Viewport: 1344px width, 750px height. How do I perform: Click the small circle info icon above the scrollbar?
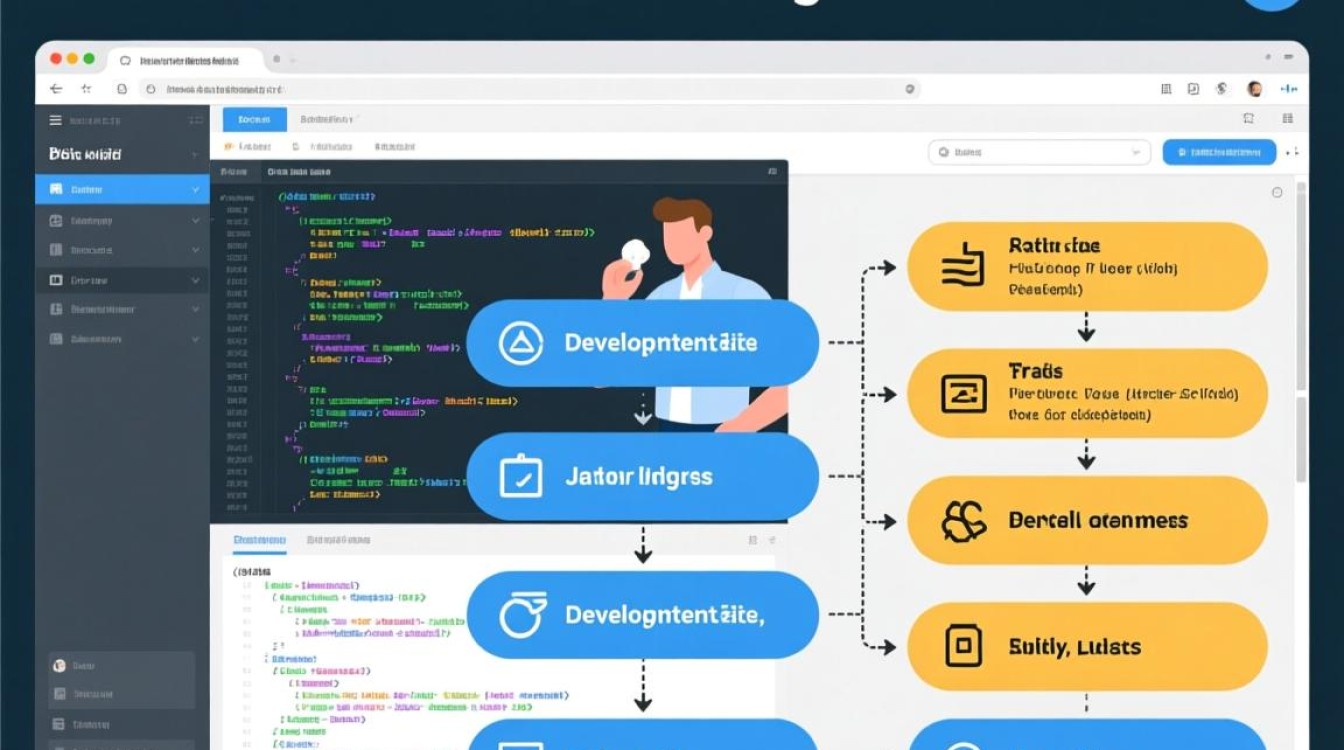1277,193
